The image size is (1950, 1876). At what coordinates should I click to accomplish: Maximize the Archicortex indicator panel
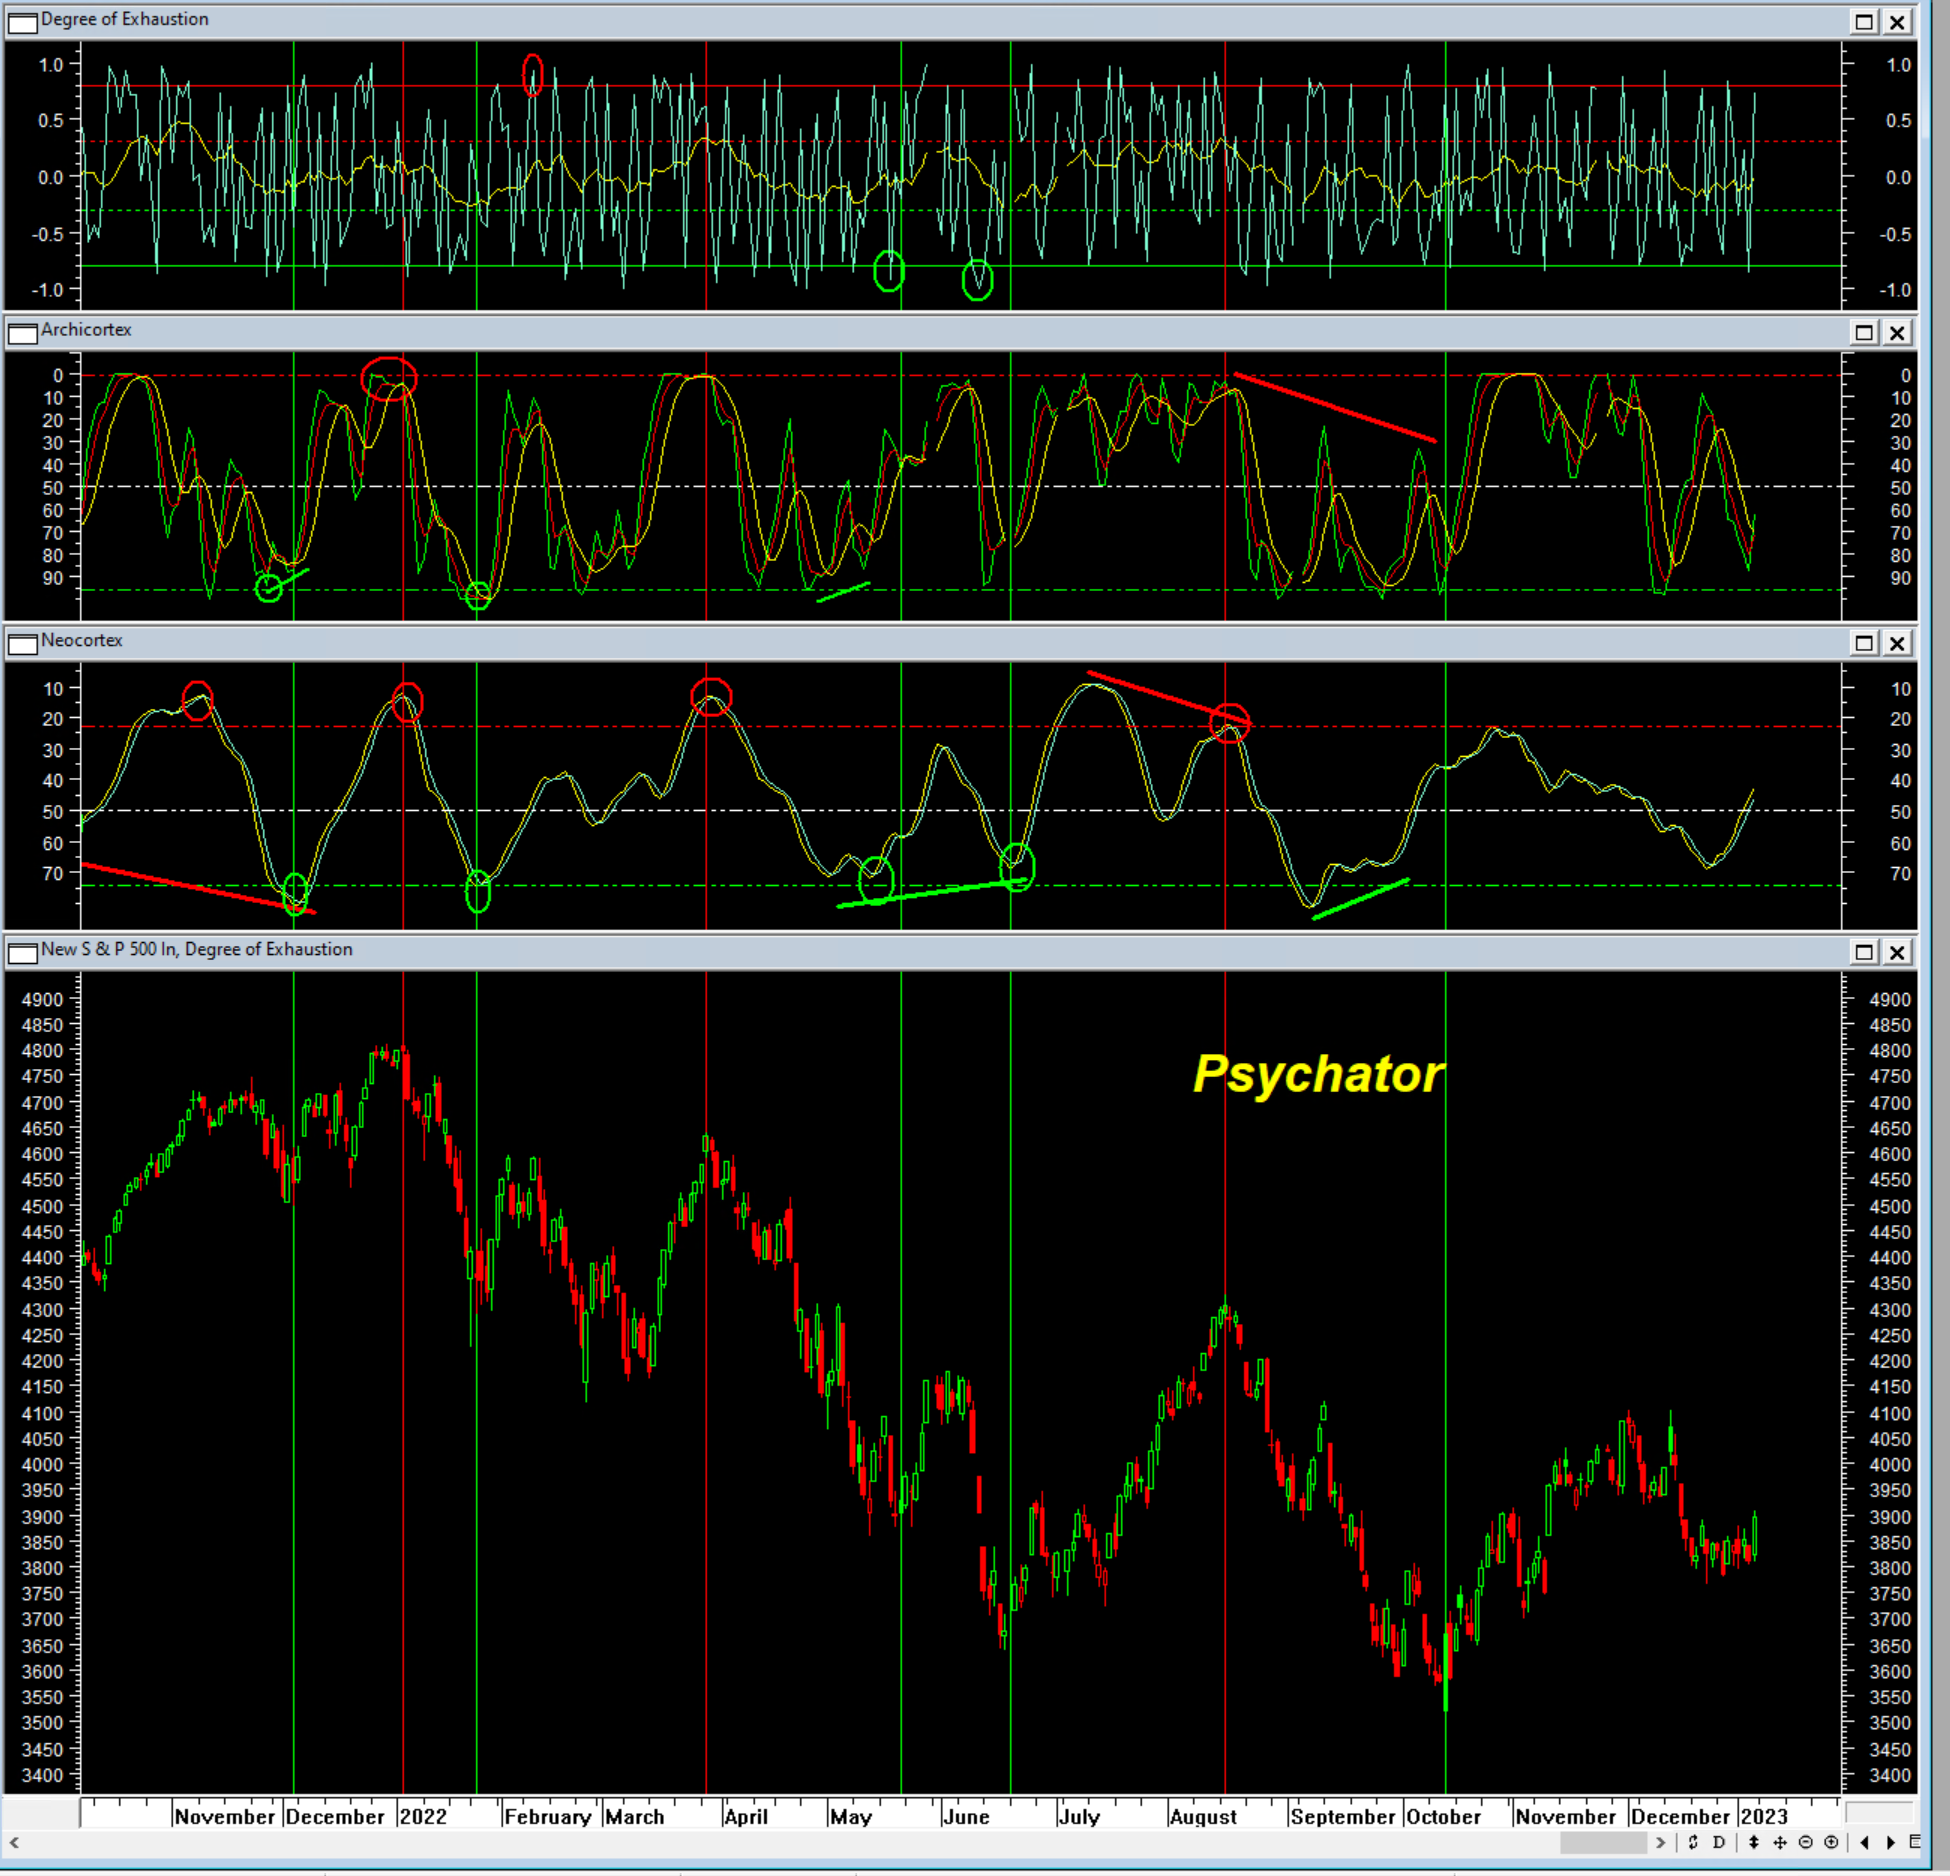point(1864,333)
